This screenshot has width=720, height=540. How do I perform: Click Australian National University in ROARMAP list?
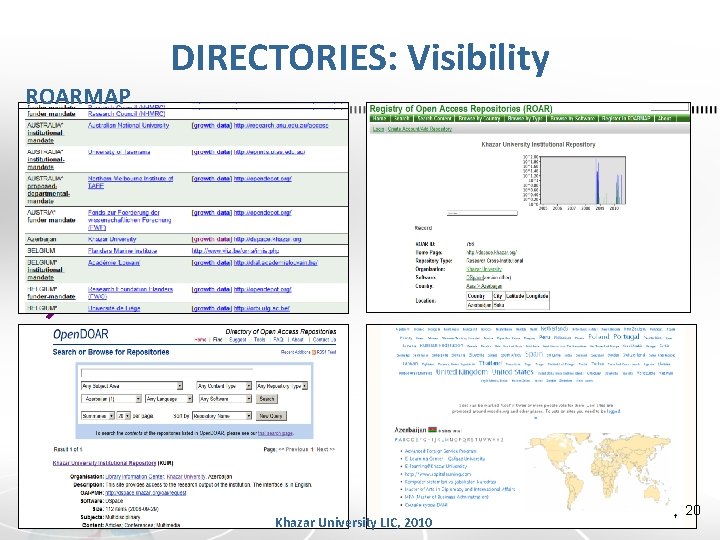(129, 125)
